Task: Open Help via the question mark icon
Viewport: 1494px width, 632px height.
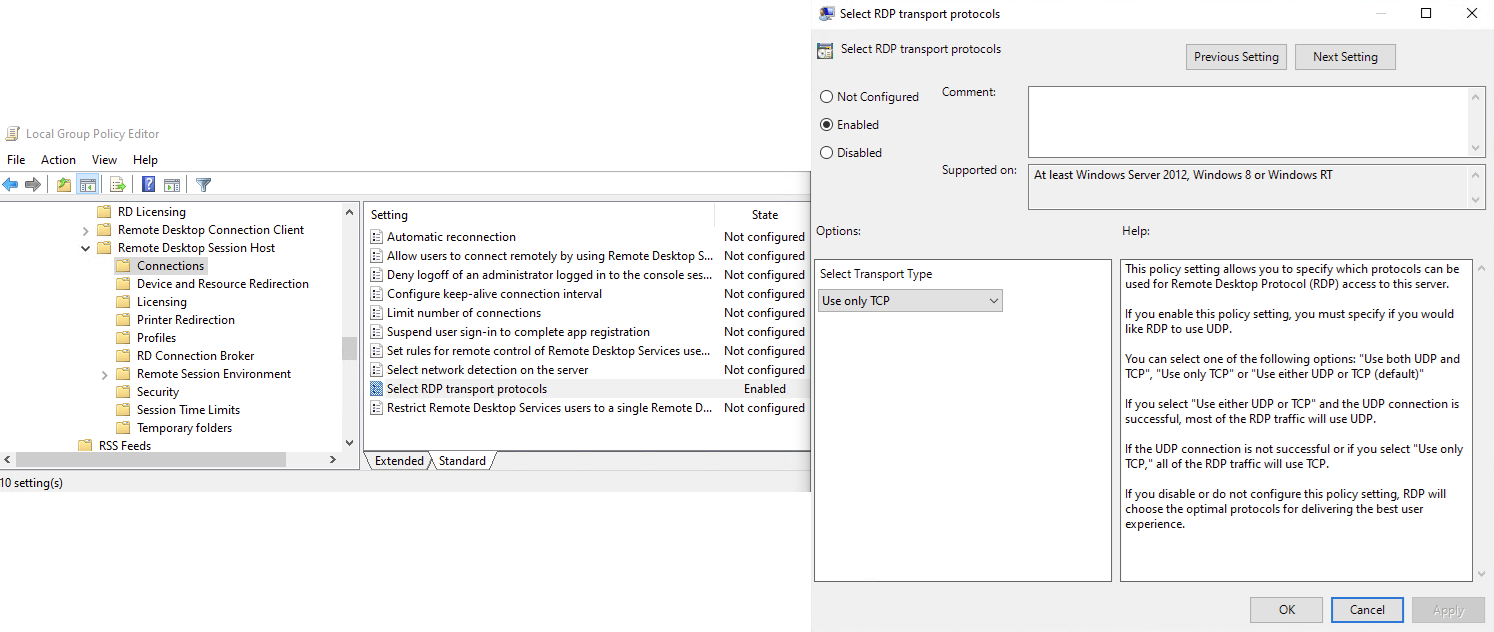Action: tap(146, 183)
